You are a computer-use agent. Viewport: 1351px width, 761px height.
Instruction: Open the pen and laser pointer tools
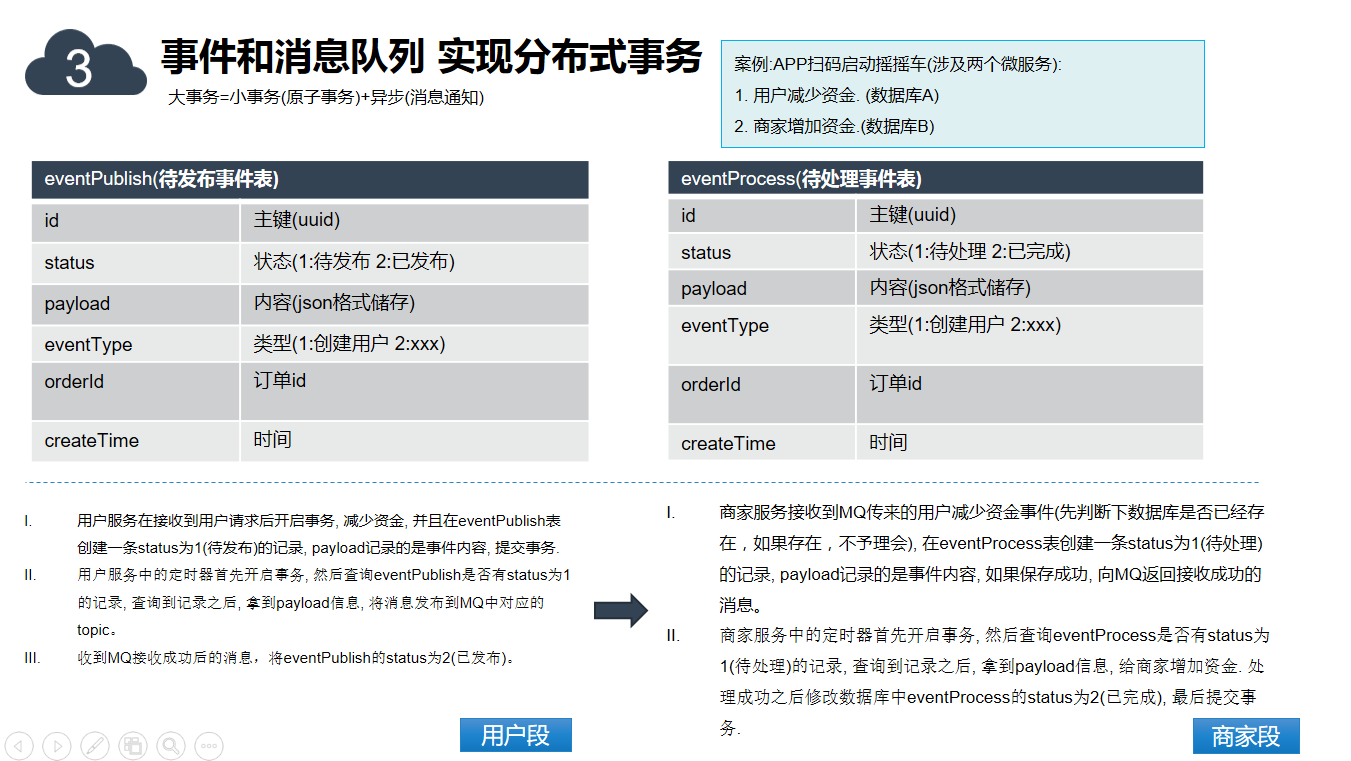(95, 745)
